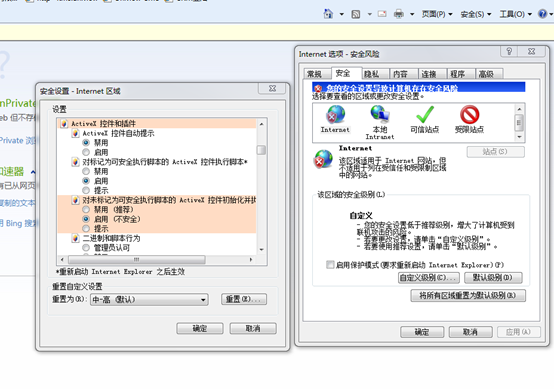The width and height of the screenshot is (554, 389).
Task: Click the settings list horizontal scrollbar
Action: tap(157, 260)
